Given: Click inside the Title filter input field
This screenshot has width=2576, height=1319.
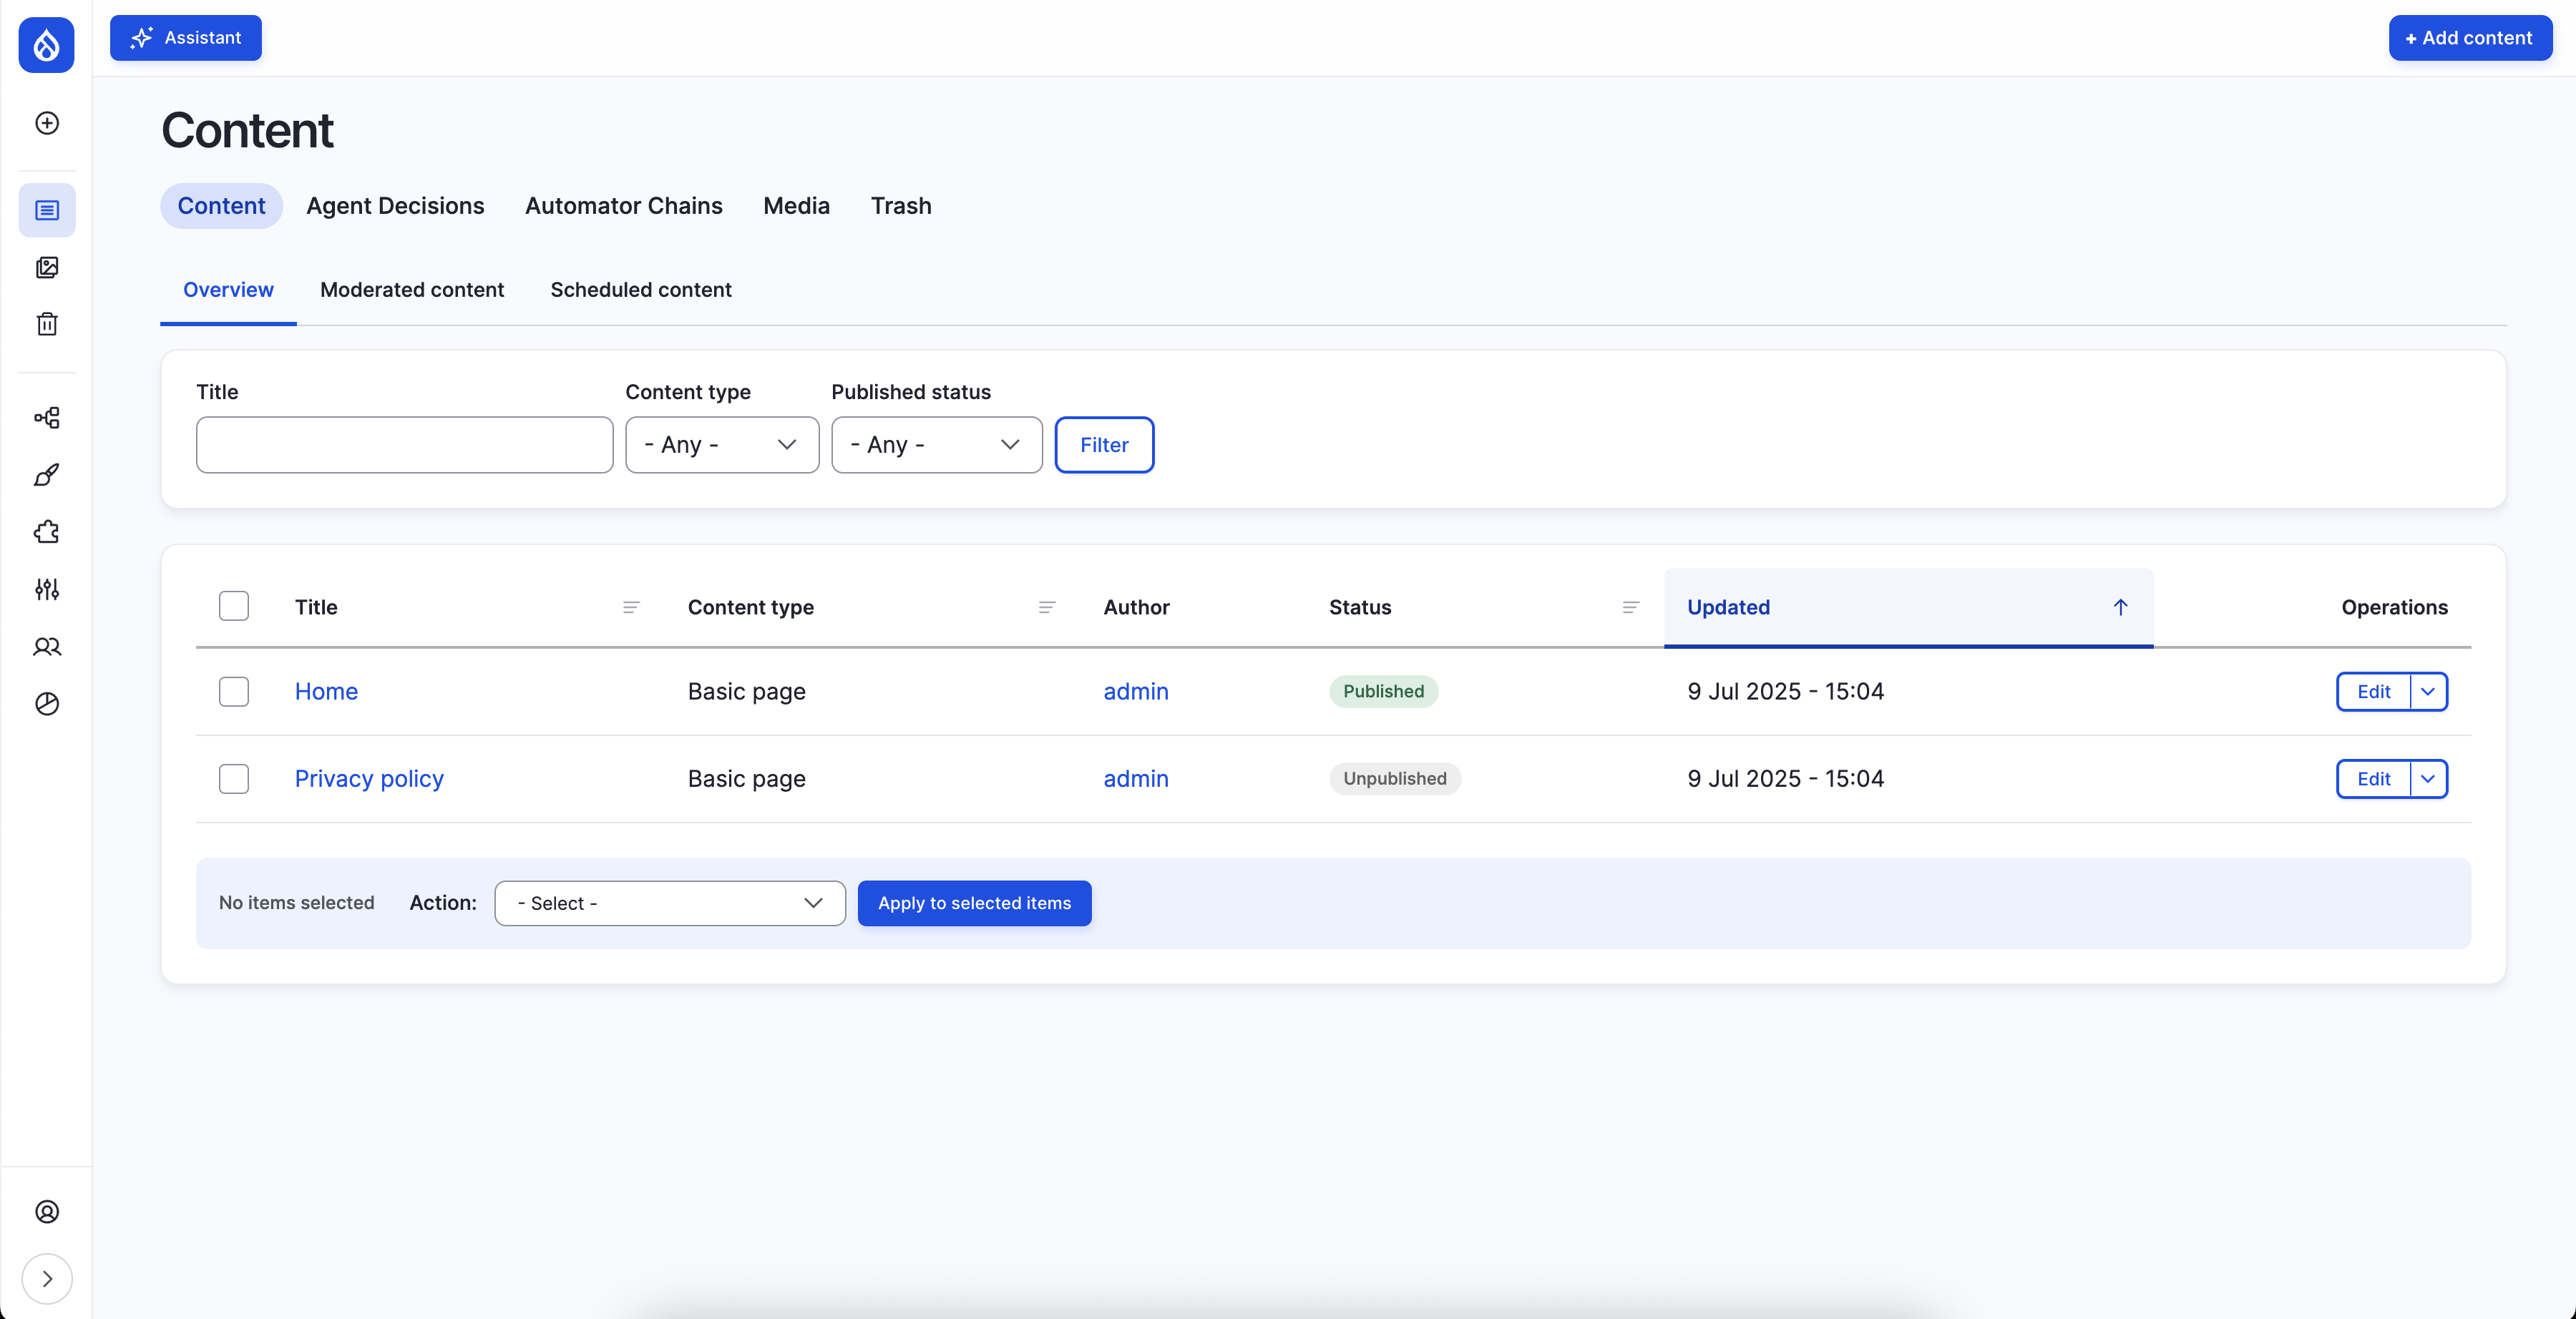Looking at the screenshot, I should click(404, 444).
